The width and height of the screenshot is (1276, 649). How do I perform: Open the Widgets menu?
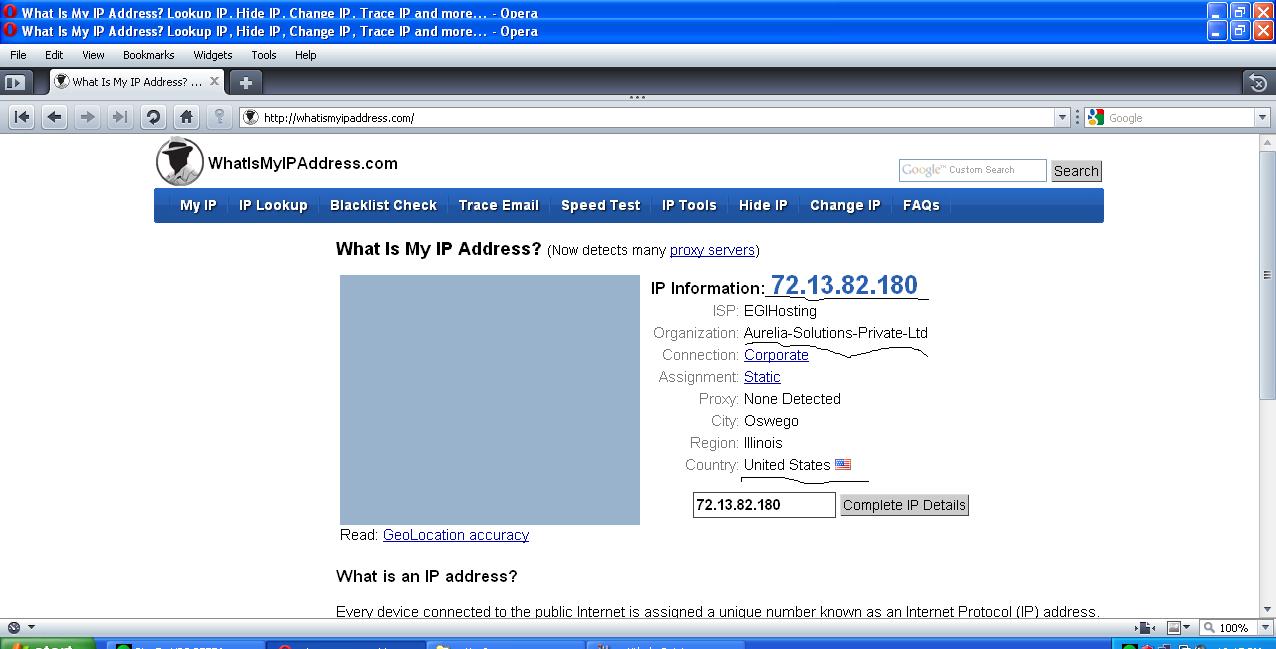point(213,55)
